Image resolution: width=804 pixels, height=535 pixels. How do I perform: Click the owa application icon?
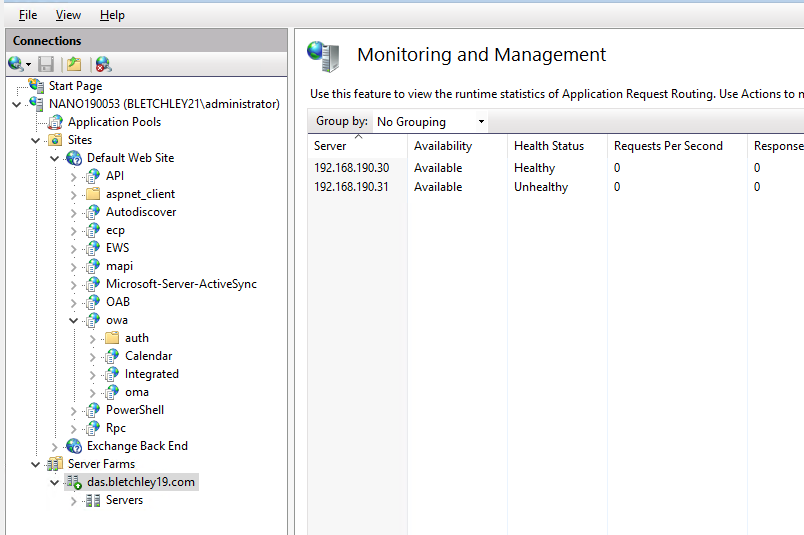[93, 320]
